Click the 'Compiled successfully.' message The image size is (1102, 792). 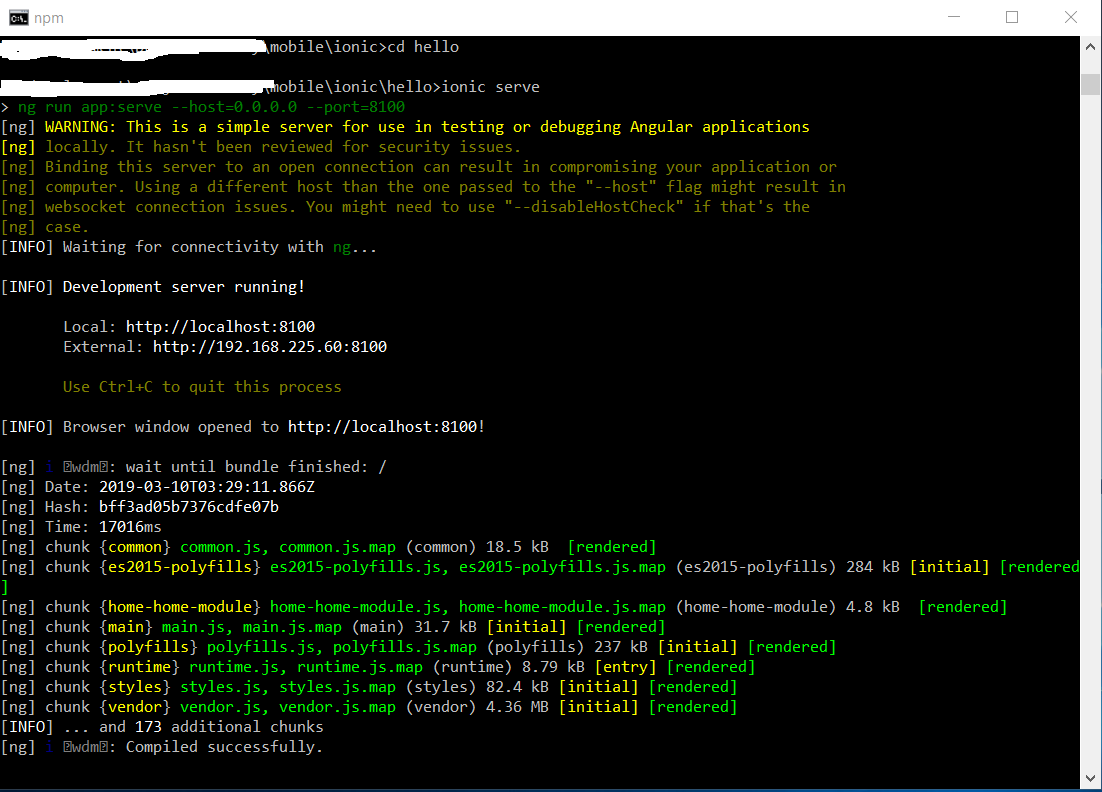tap(224, 747)
